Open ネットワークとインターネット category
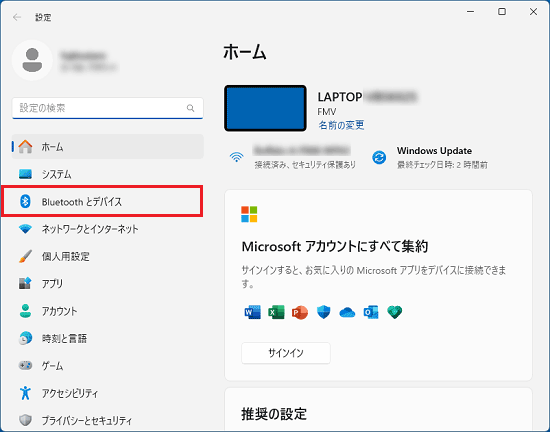550x432 pixels. click(x=108, y=229)
